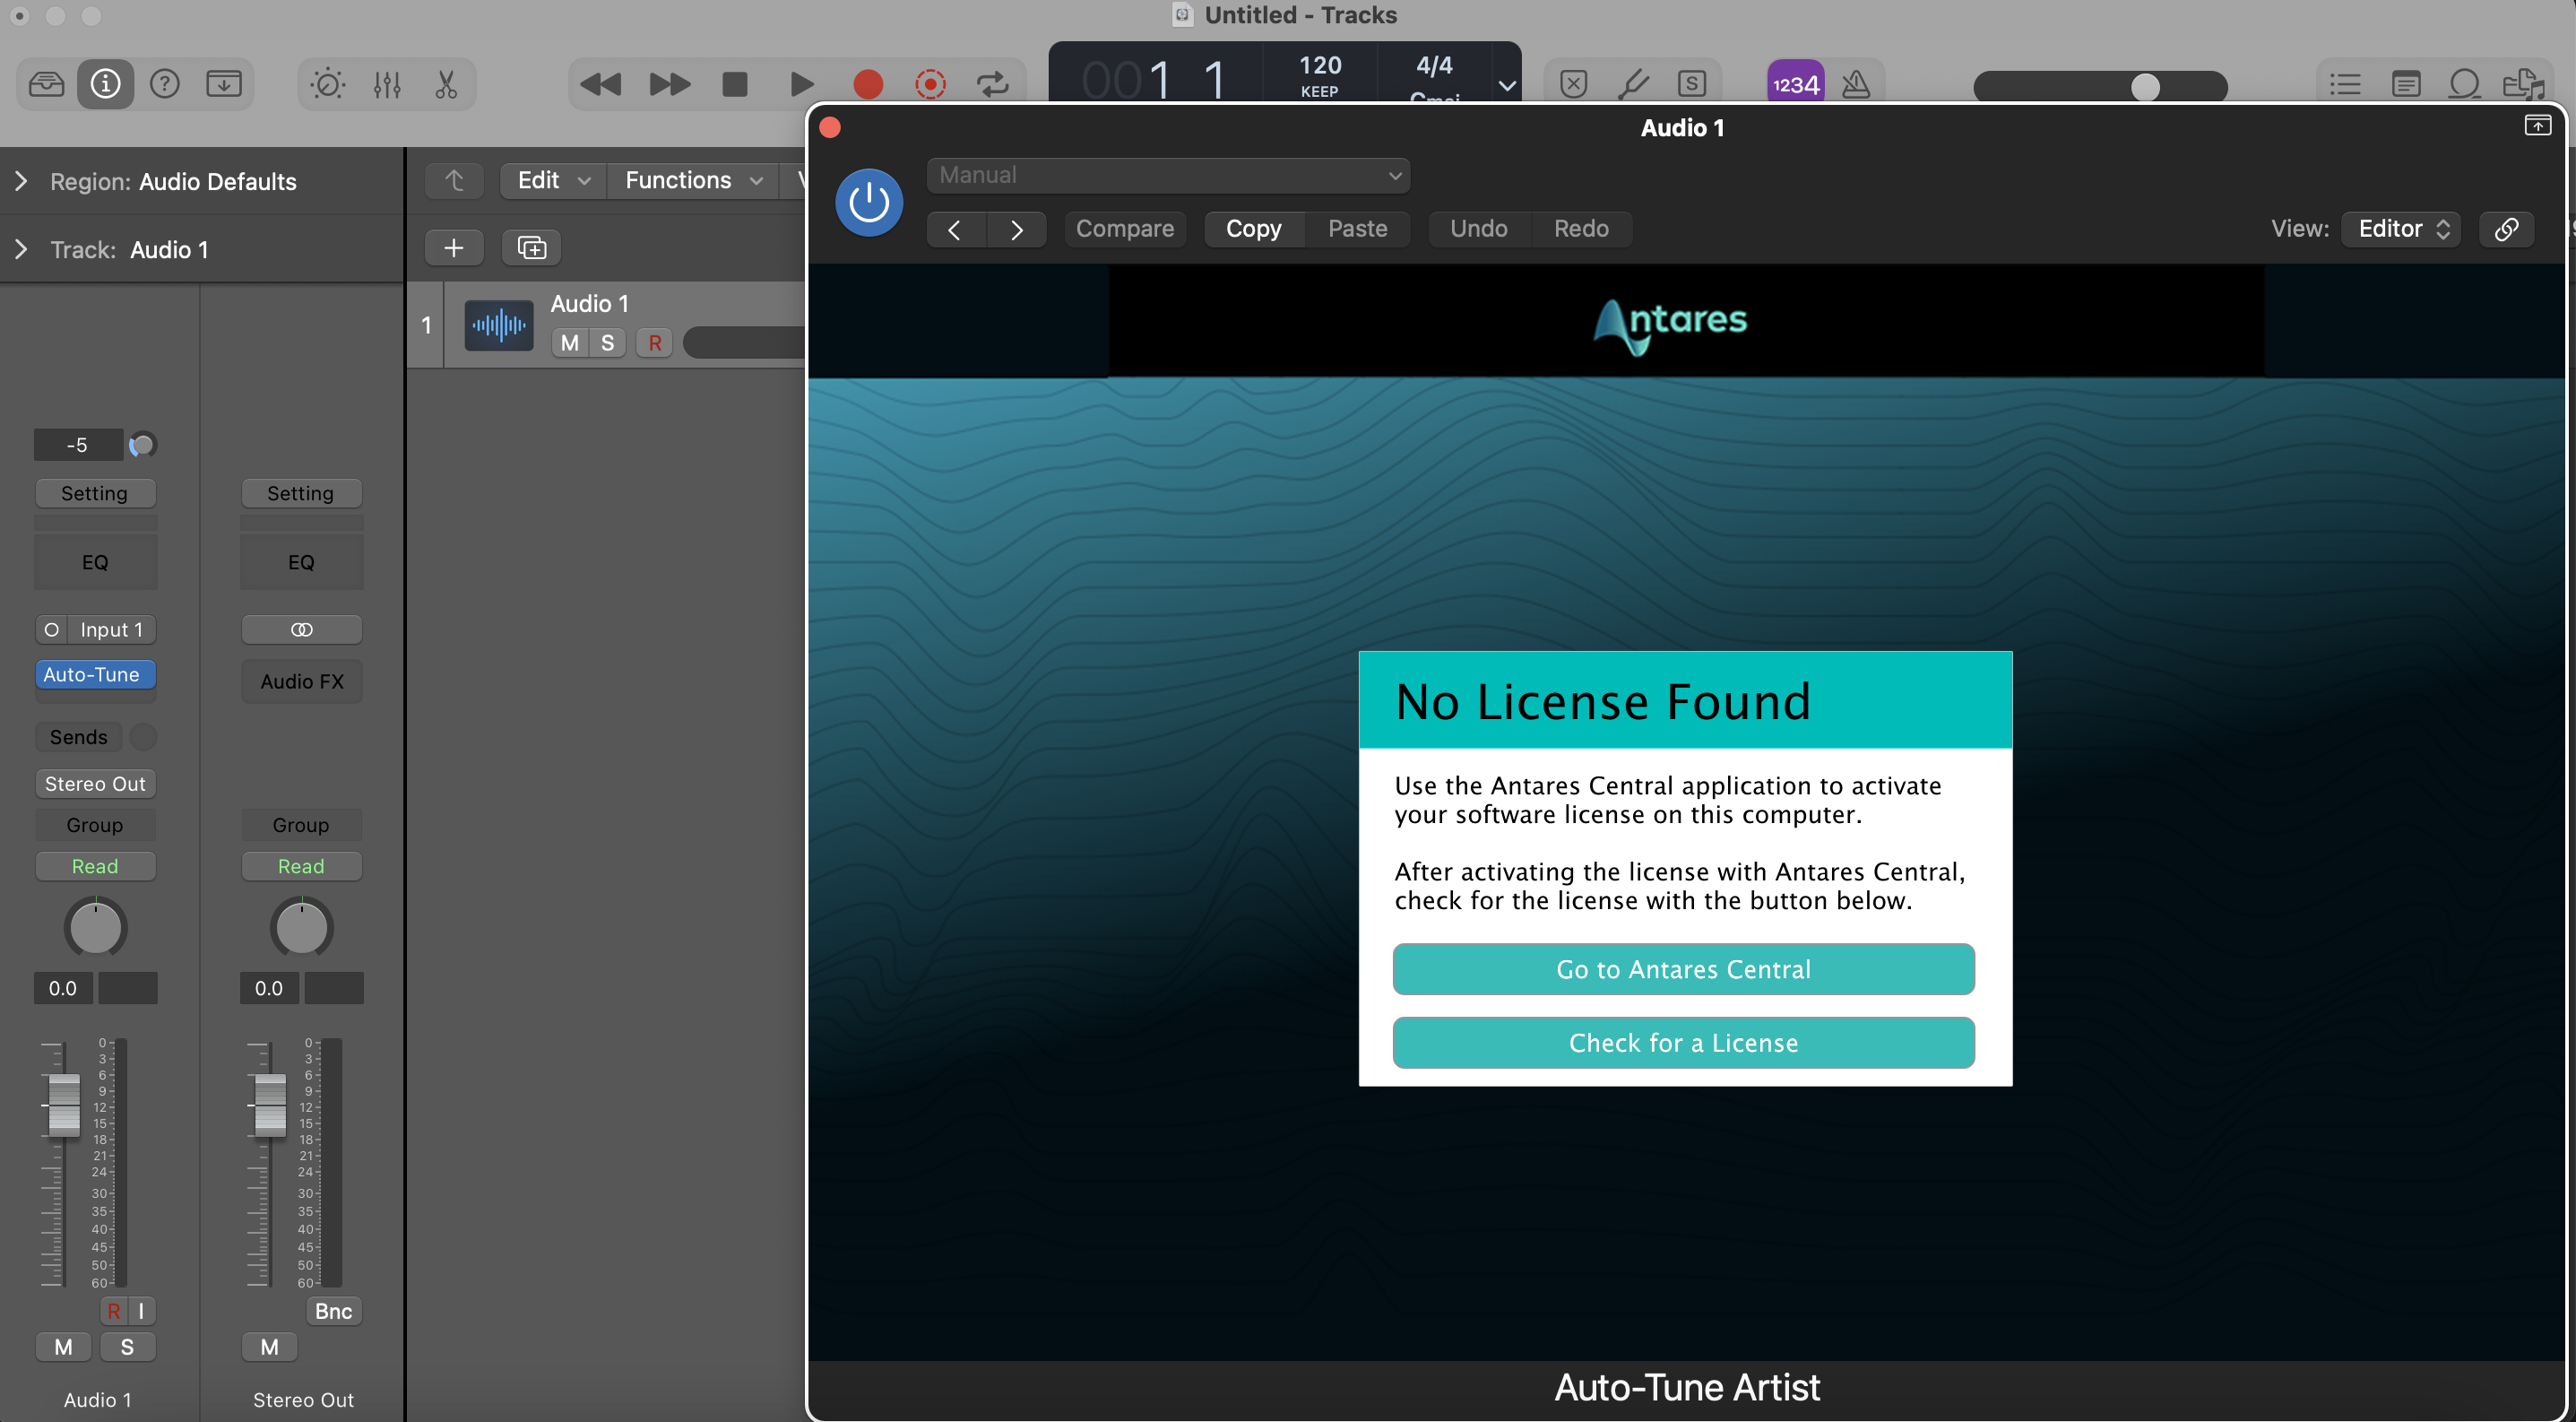
Task: Open the Auto-Tune plug-in slot
Action: (x=95, y=675)
